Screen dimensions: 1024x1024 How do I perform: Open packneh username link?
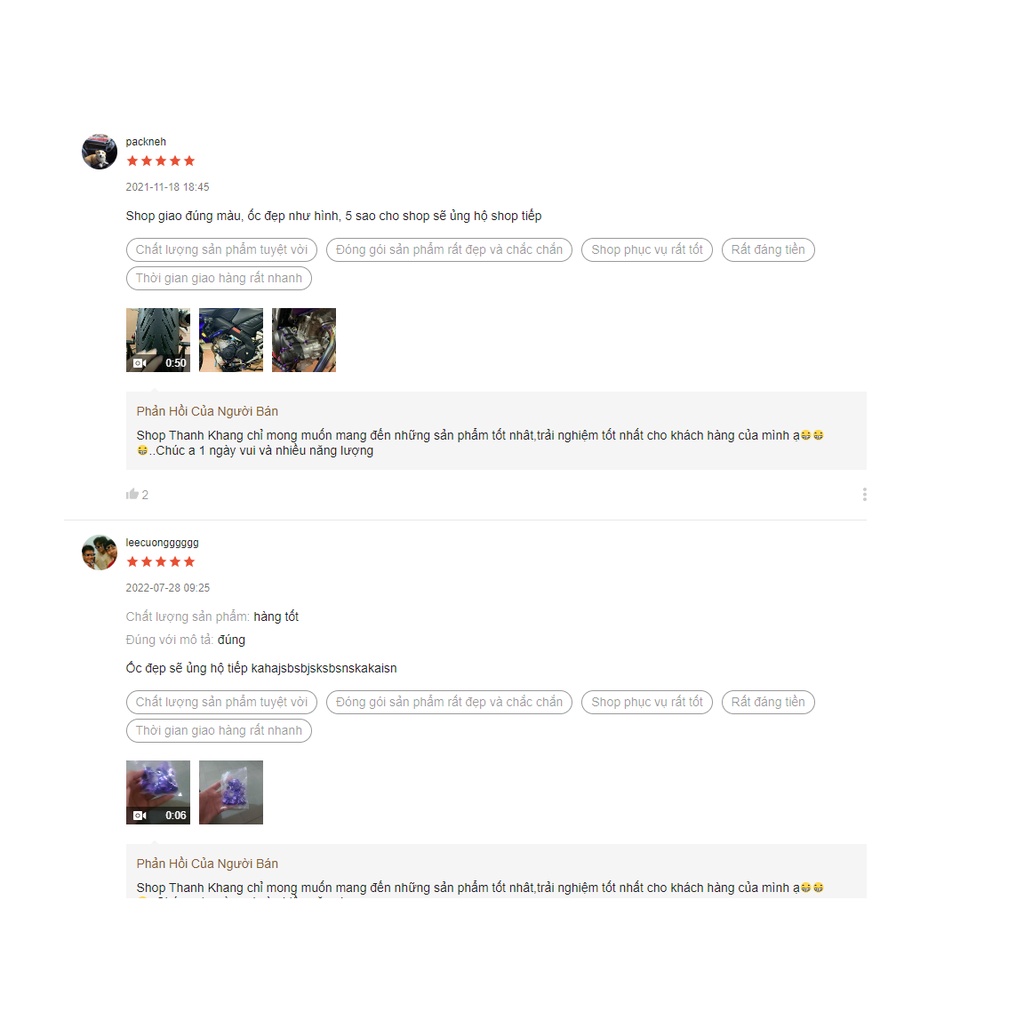pos(146,142)
